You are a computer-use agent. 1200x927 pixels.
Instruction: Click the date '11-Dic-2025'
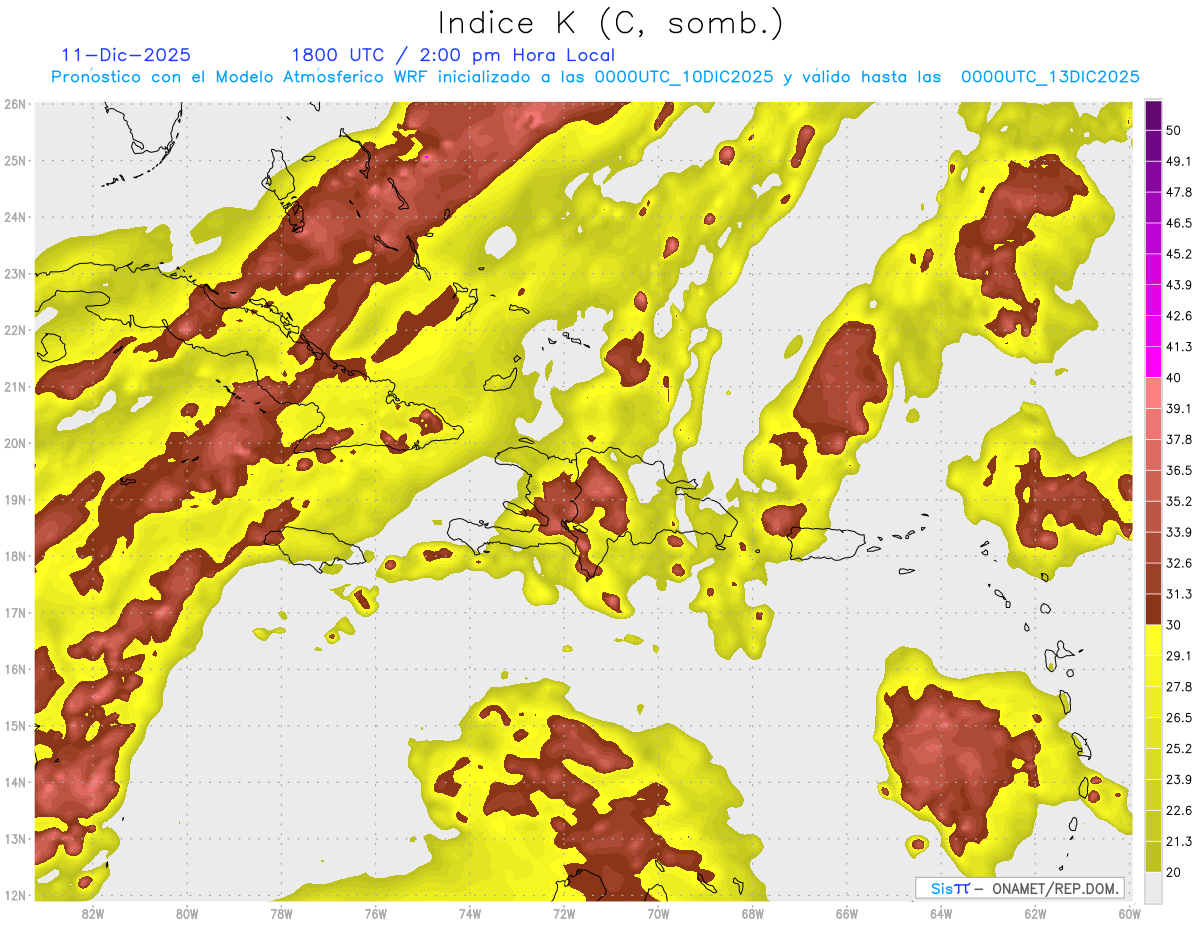pyautogui.click(x=126, y=55)
